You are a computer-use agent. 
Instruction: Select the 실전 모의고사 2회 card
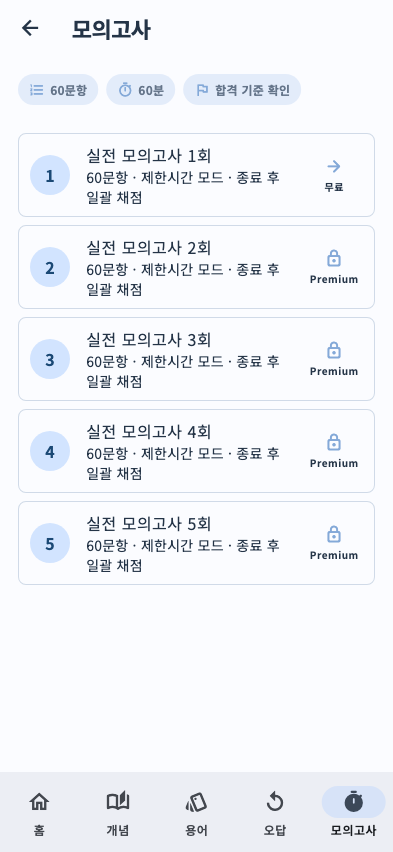point(196,267)
